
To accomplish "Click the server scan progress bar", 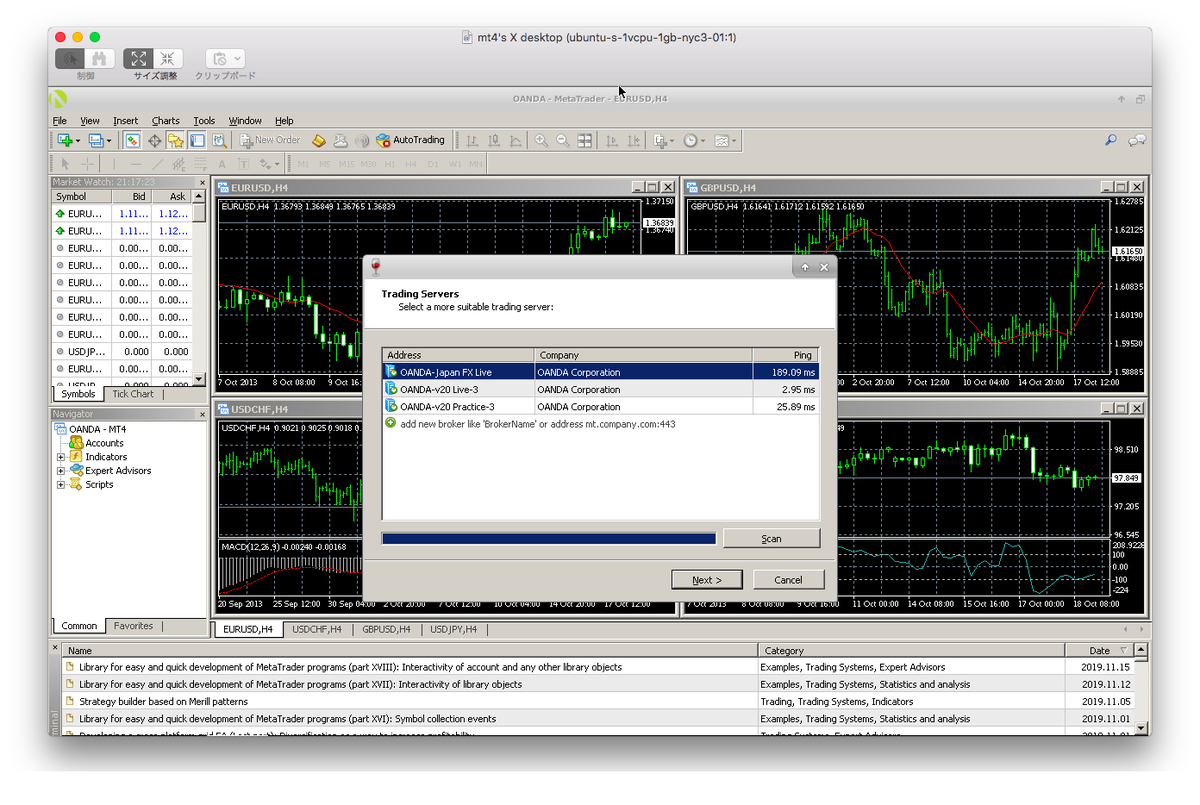I will point(549,538).
